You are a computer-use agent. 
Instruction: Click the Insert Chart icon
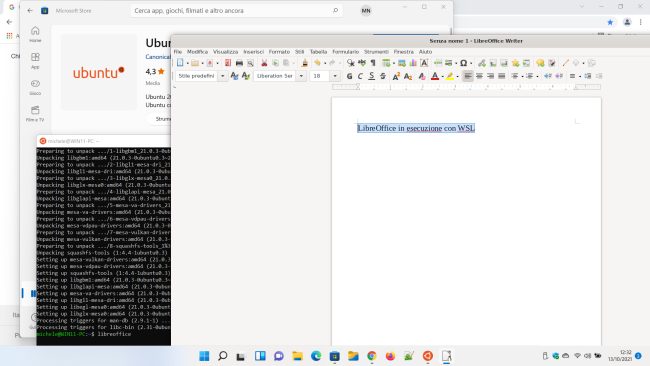click(413, 63)
